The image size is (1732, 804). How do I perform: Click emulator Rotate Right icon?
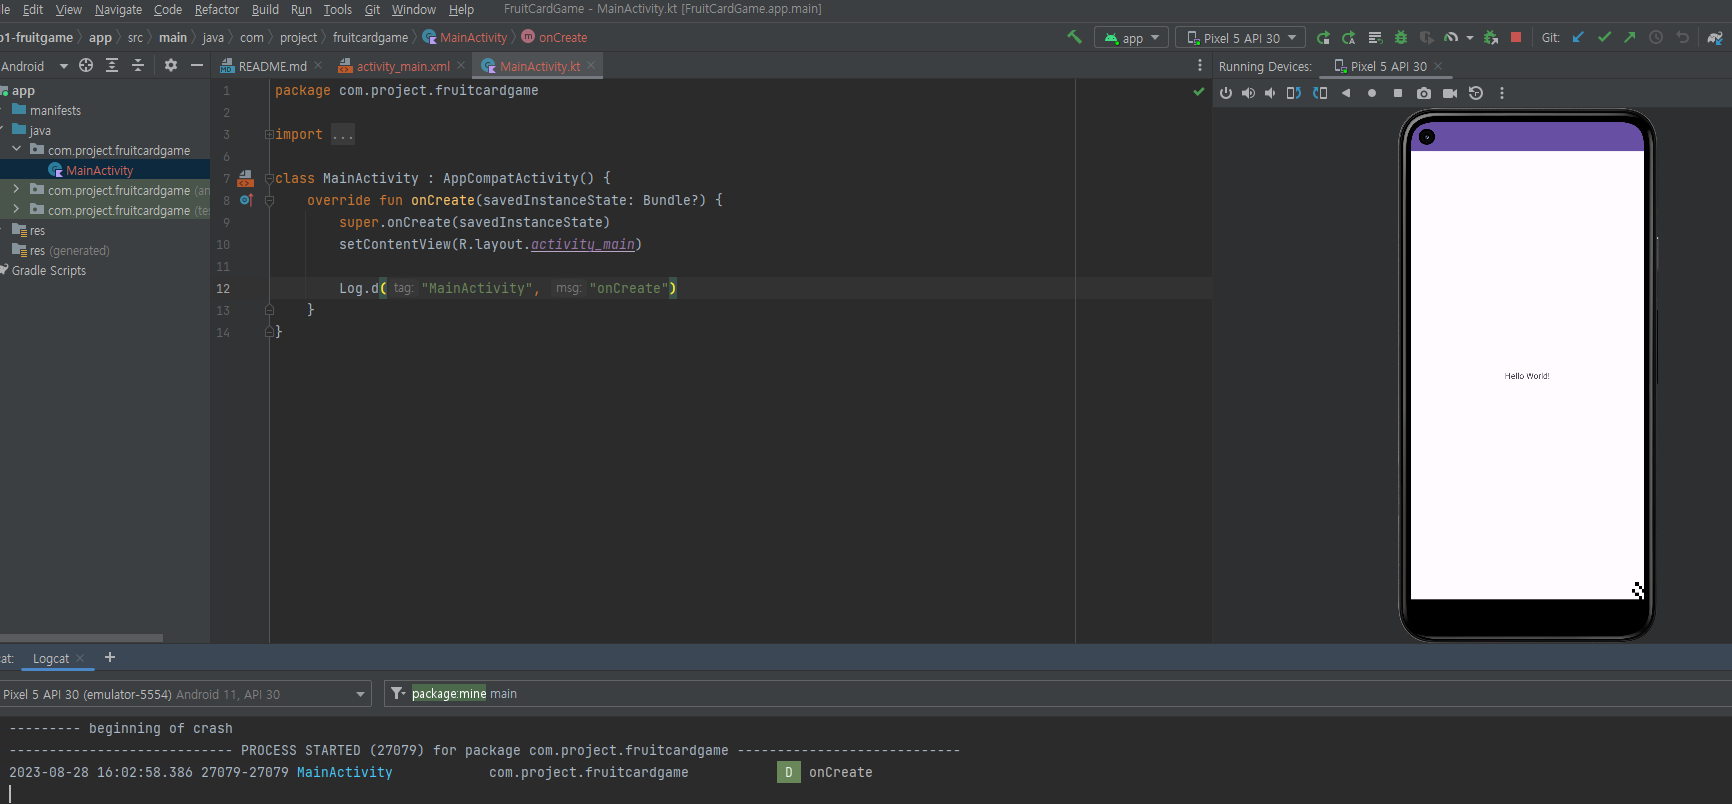[1320, 93]
